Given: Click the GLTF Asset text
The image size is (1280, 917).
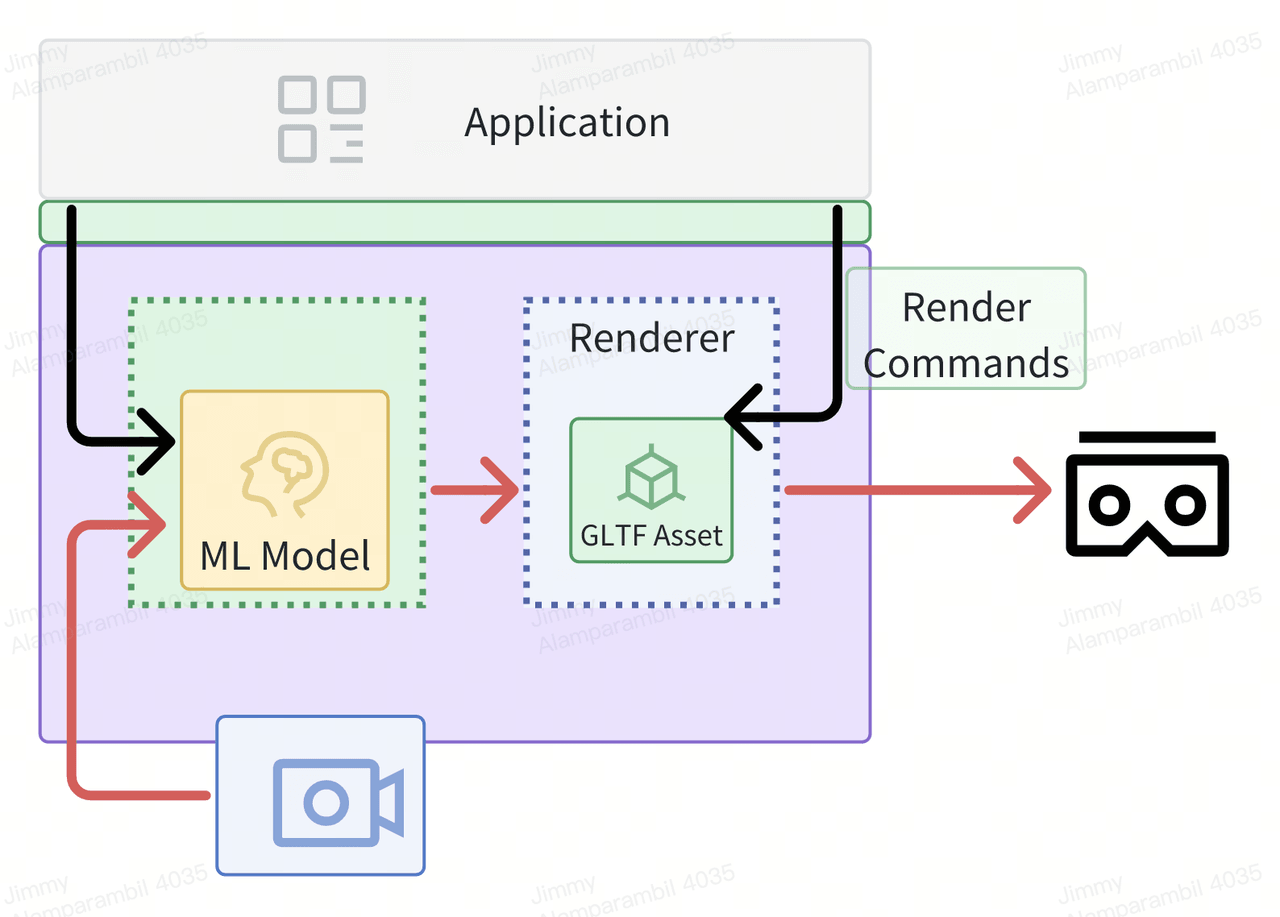Looking at the screenshot, I should click(652, 535).
